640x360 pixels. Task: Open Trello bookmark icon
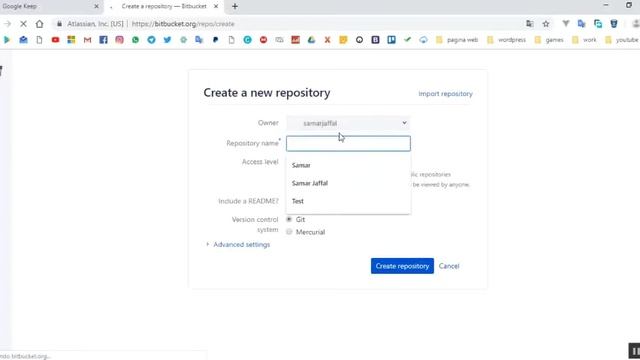pyautogui.click(x=391, y=40)
